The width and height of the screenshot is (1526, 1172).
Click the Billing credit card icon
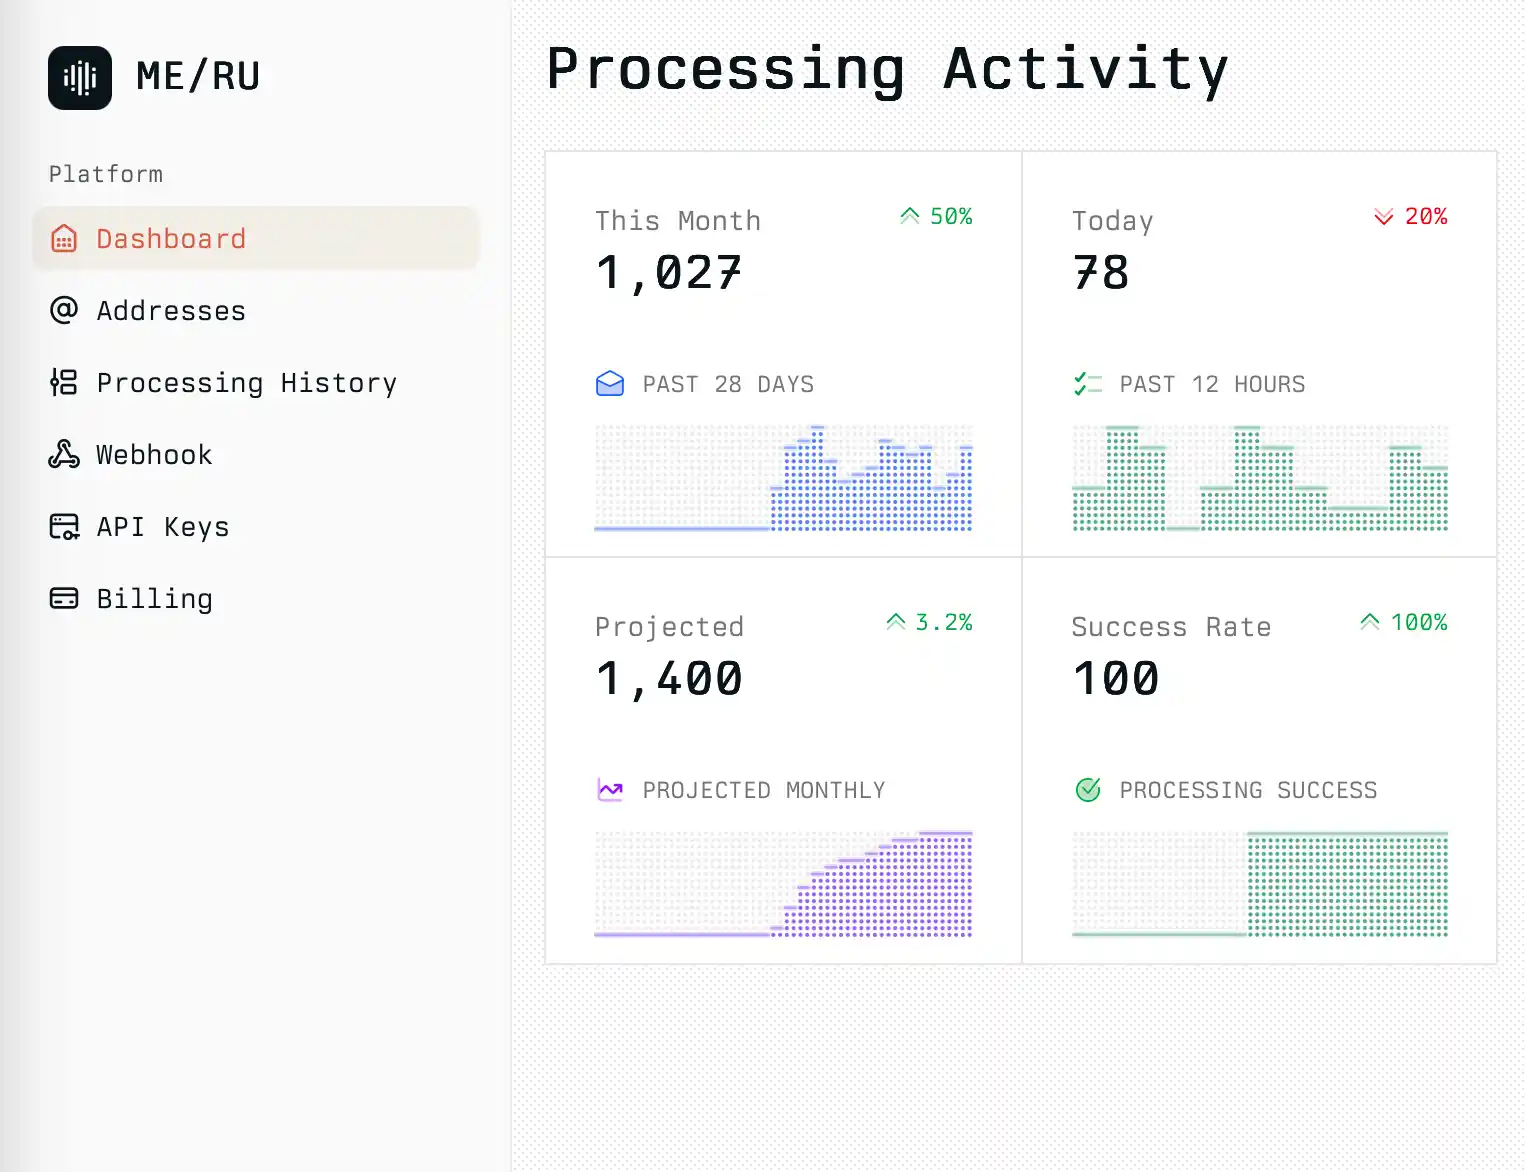[x=64, y=598]
